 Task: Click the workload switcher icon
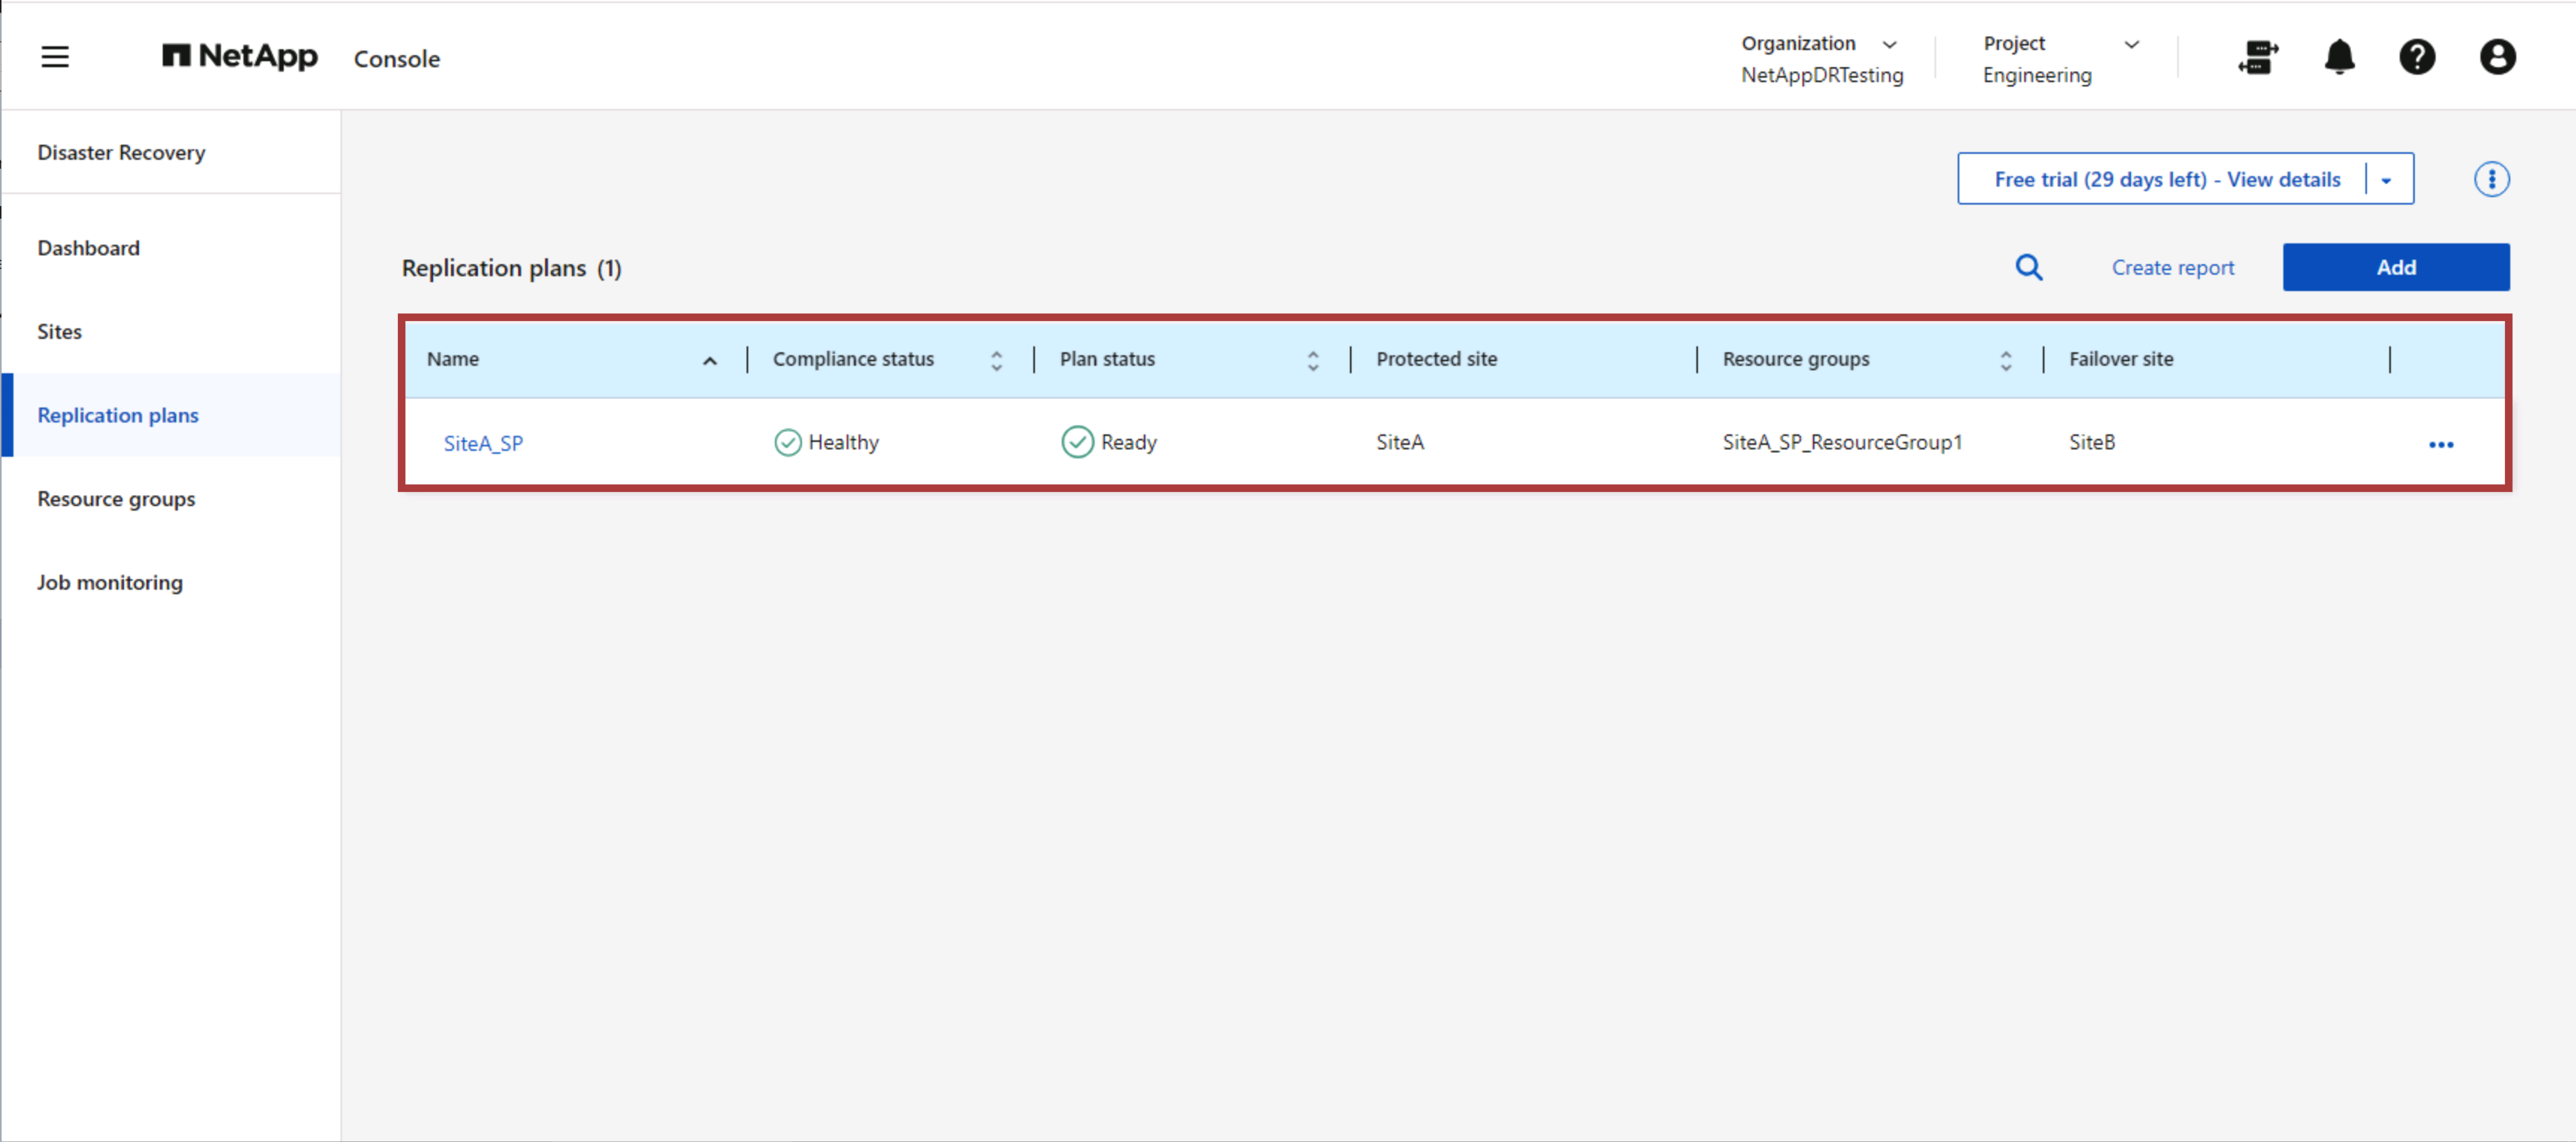(2258, 58)
